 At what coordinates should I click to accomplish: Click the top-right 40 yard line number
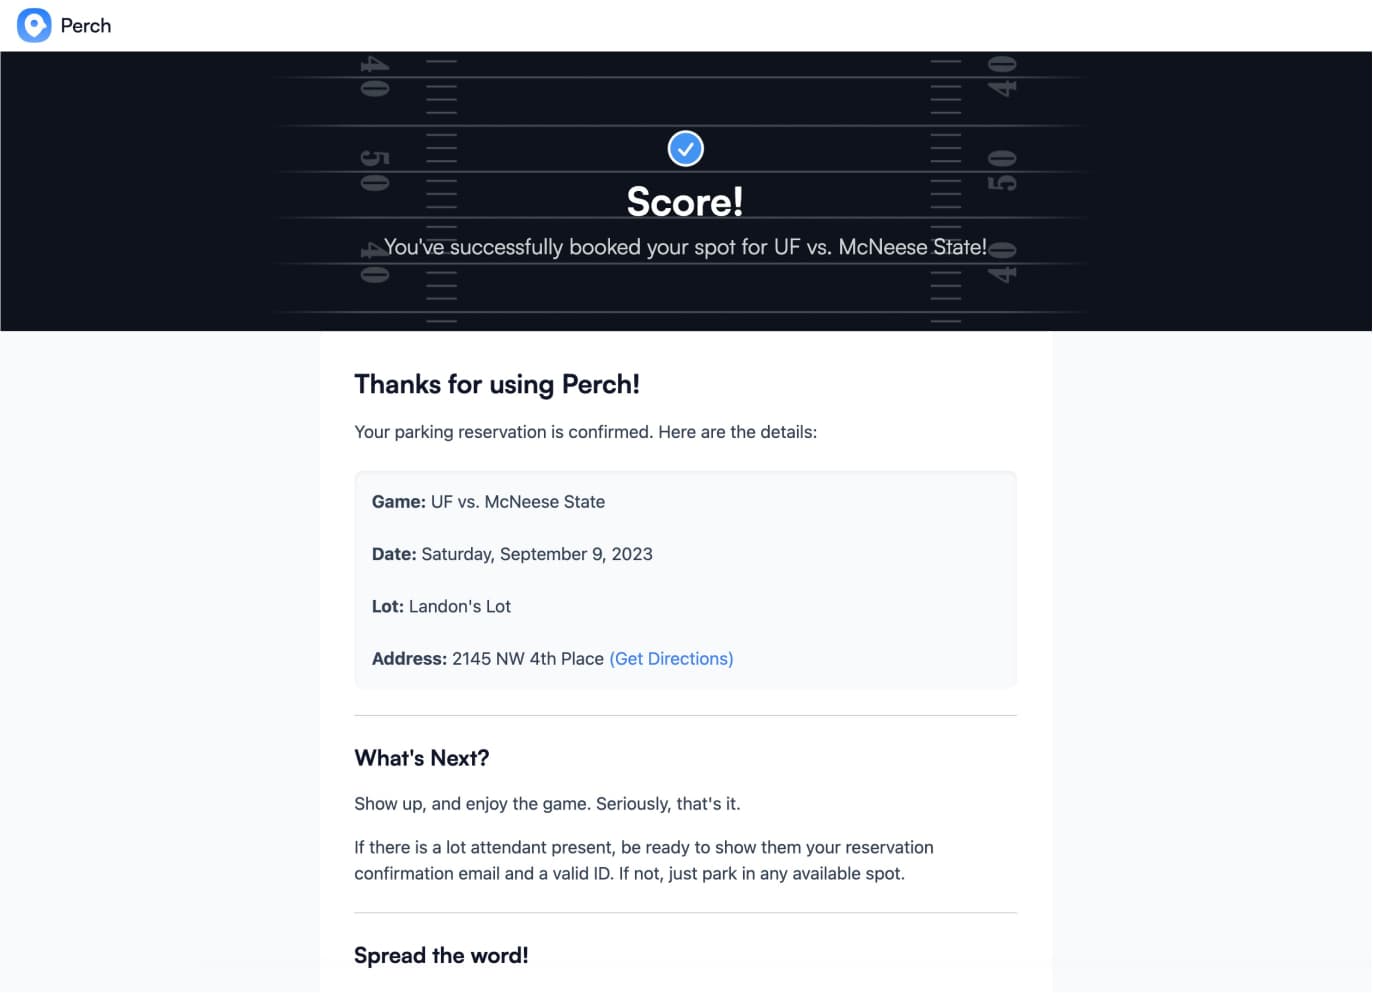[1002, 77]
